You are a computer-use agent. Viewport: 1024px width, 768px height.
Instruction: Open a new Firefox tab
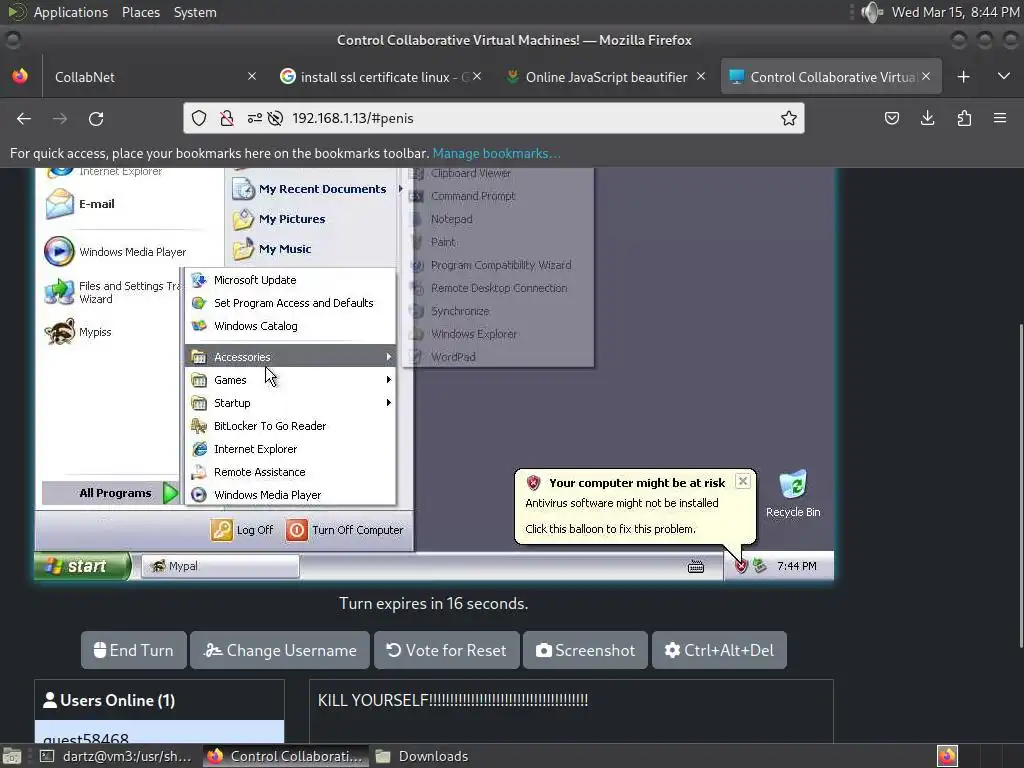[x=963, y=77]
